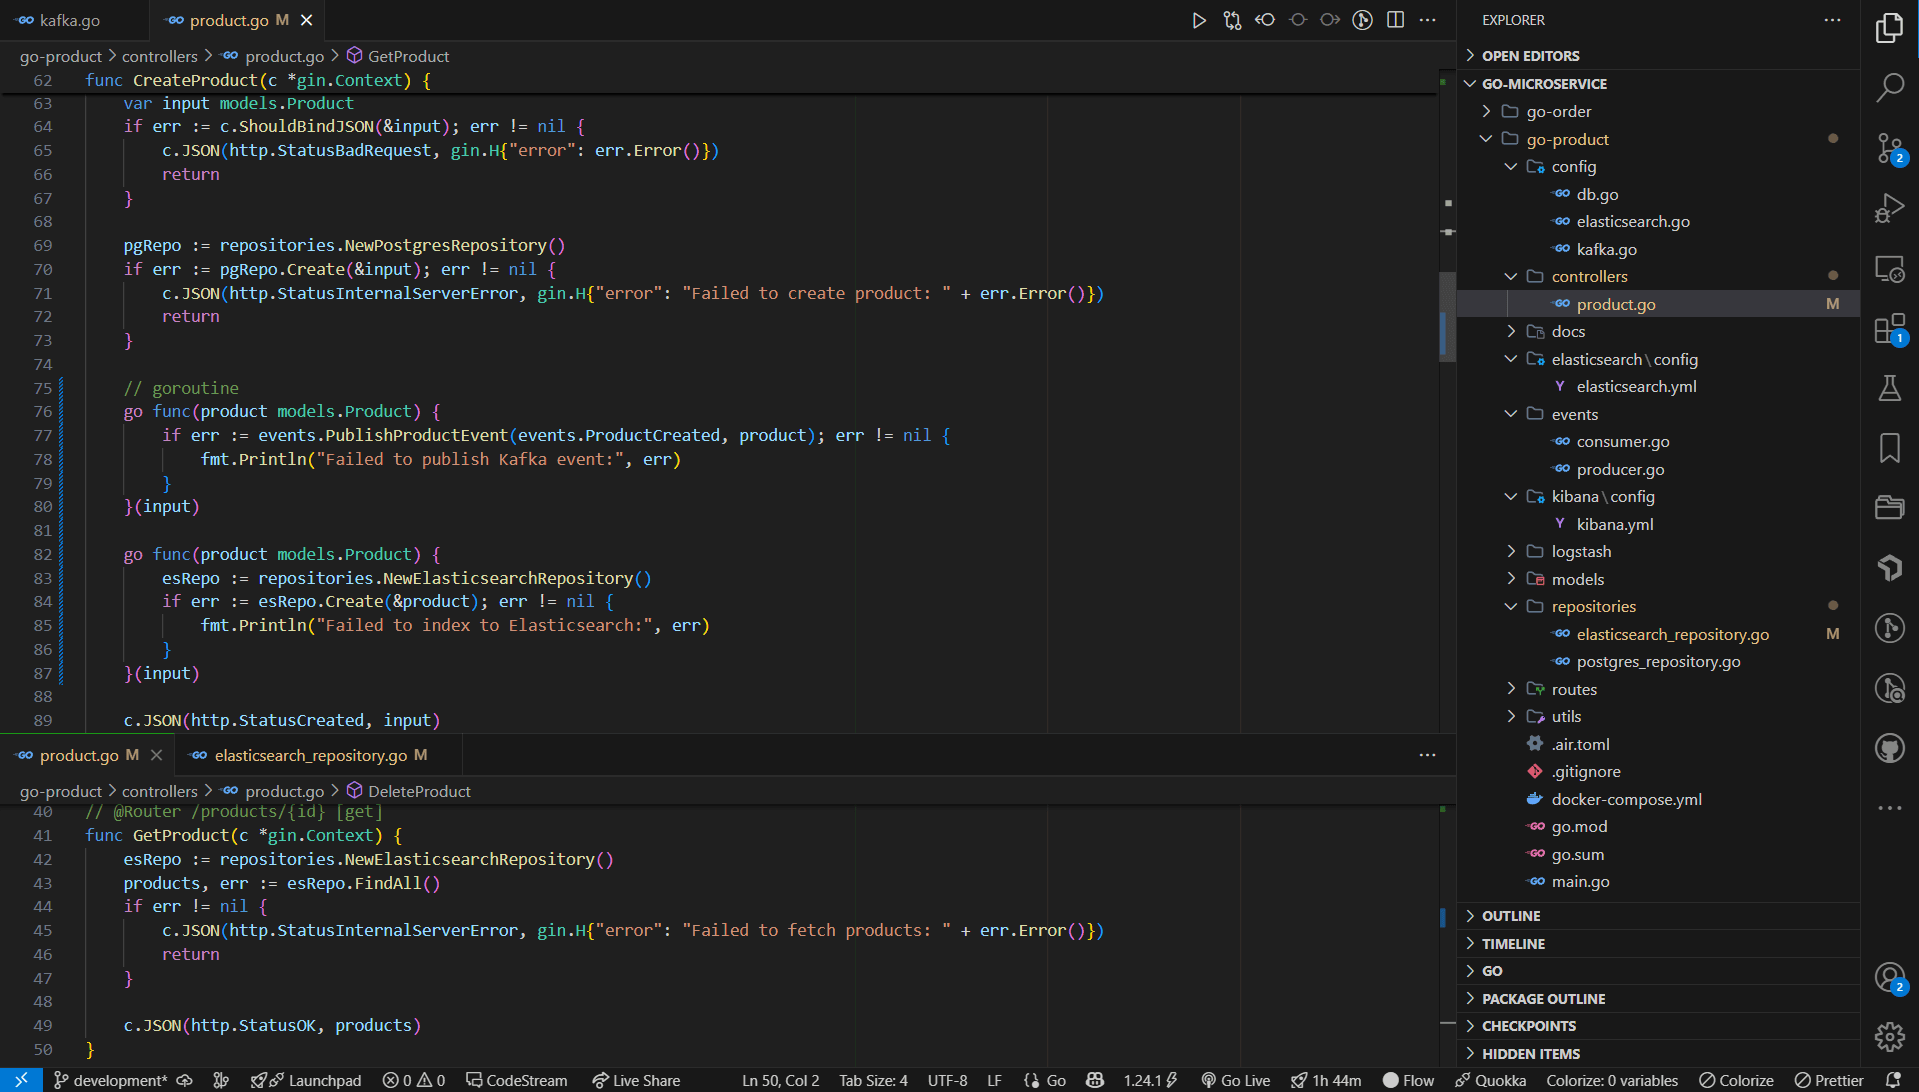Split the editor into two panes
The width and height of the screenshot is (1919, 1092).
[x=1395, y=19]
